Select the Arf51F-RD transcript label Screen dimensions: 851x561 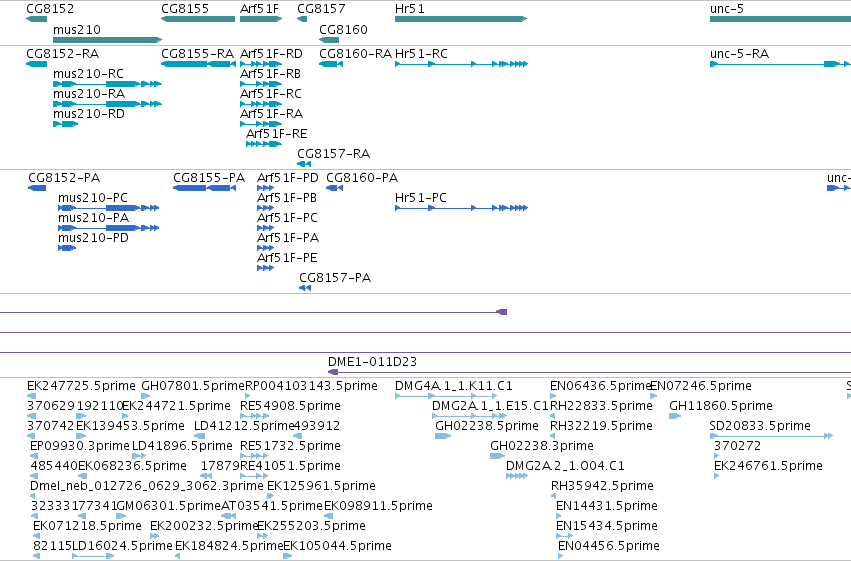point(271,54)
